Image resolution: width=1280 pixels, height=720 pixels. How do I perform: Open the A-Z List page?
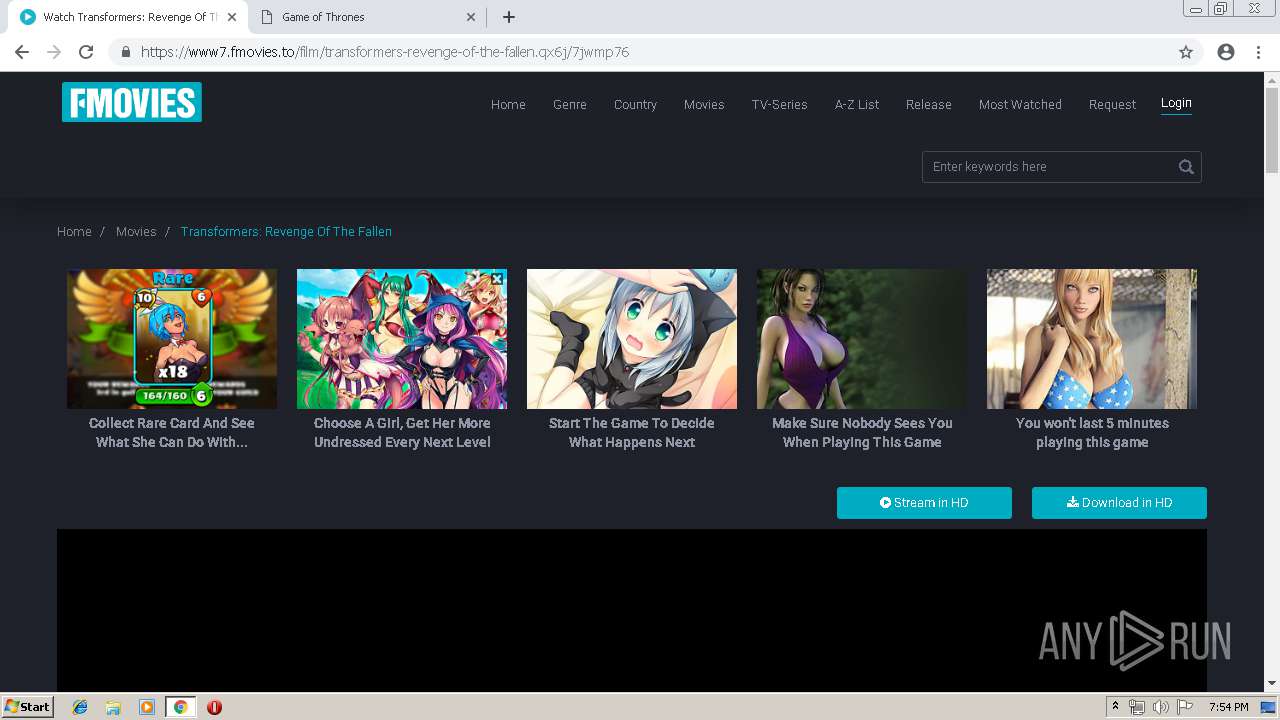click(857, 104)
